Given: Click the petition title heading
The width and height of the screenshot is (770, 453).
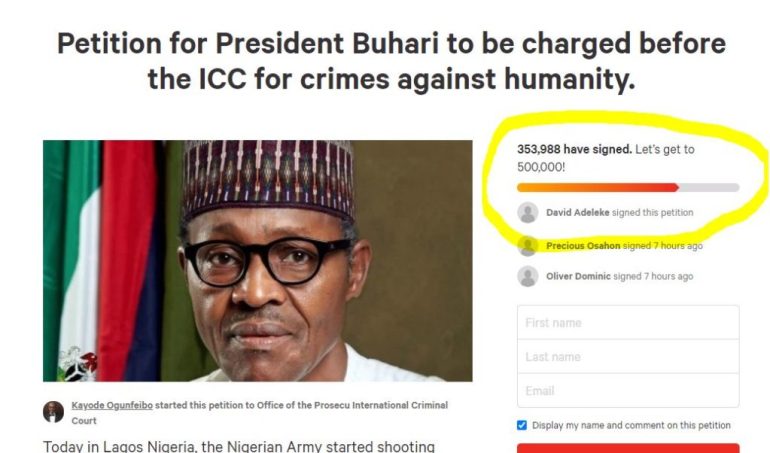Looking at the screenshot, I should tap(391, 62).
